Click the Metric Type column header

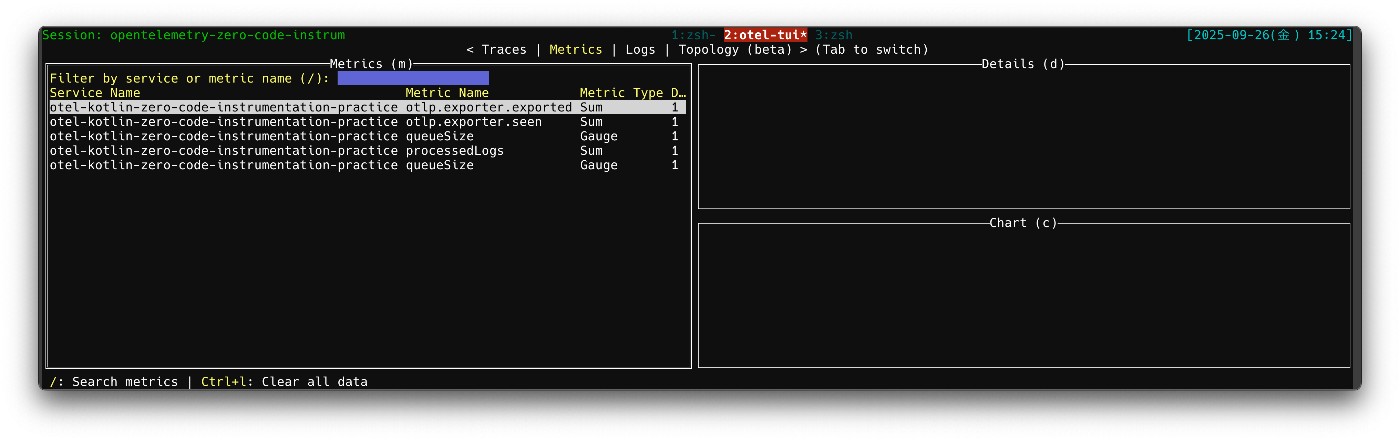(621, 93)
